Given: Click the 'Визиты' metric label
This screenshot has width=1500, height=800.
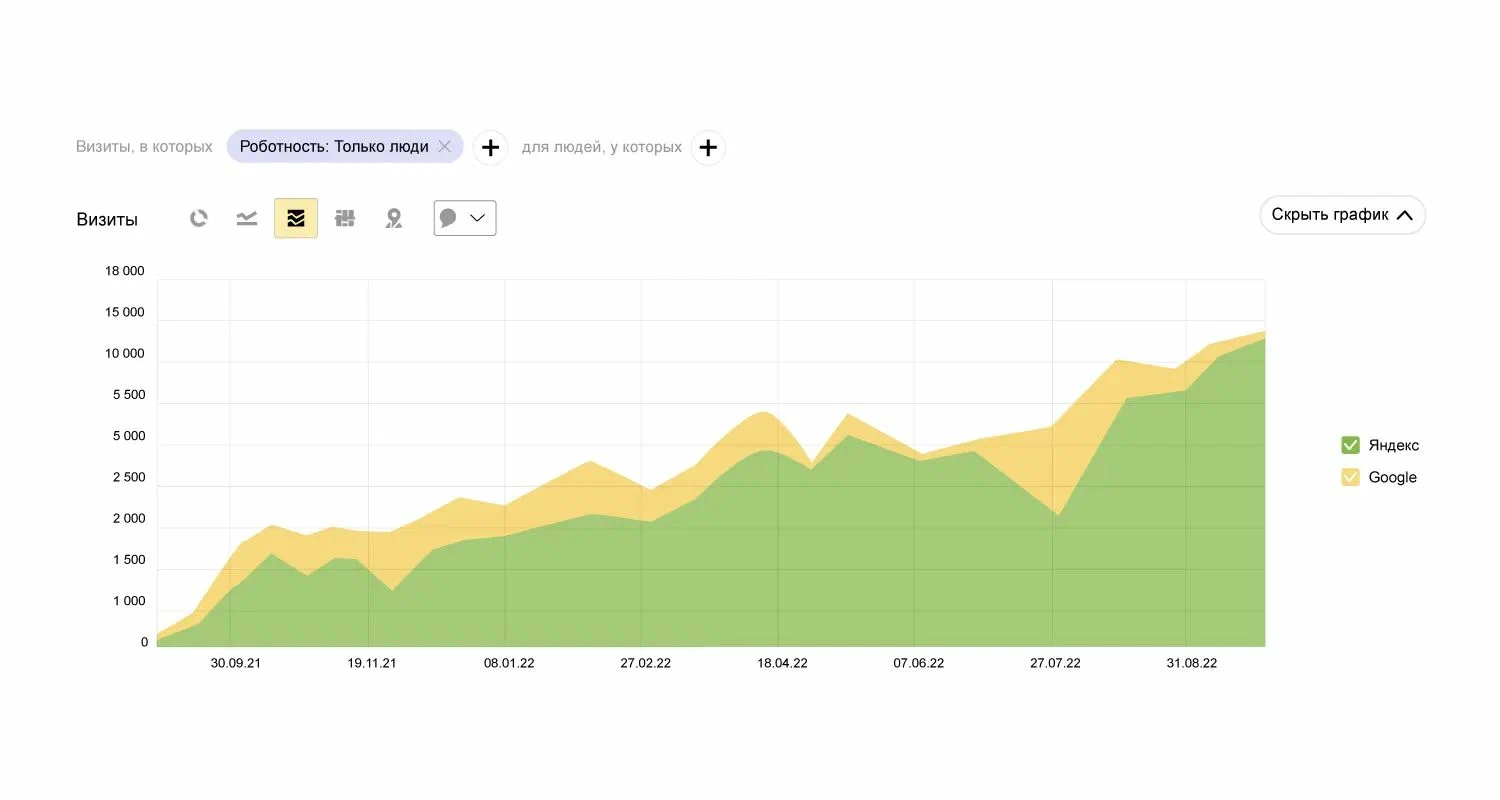Looking at the screenshot, I should pyautogui.click(x=107, y=220).
